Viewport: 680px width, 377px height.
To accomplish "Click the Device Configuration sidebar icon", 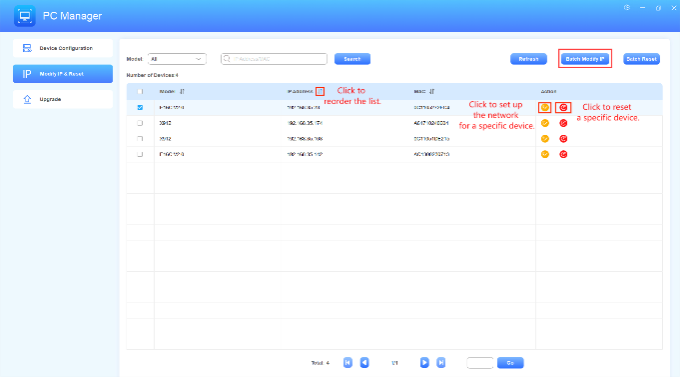I will point(27,48).
